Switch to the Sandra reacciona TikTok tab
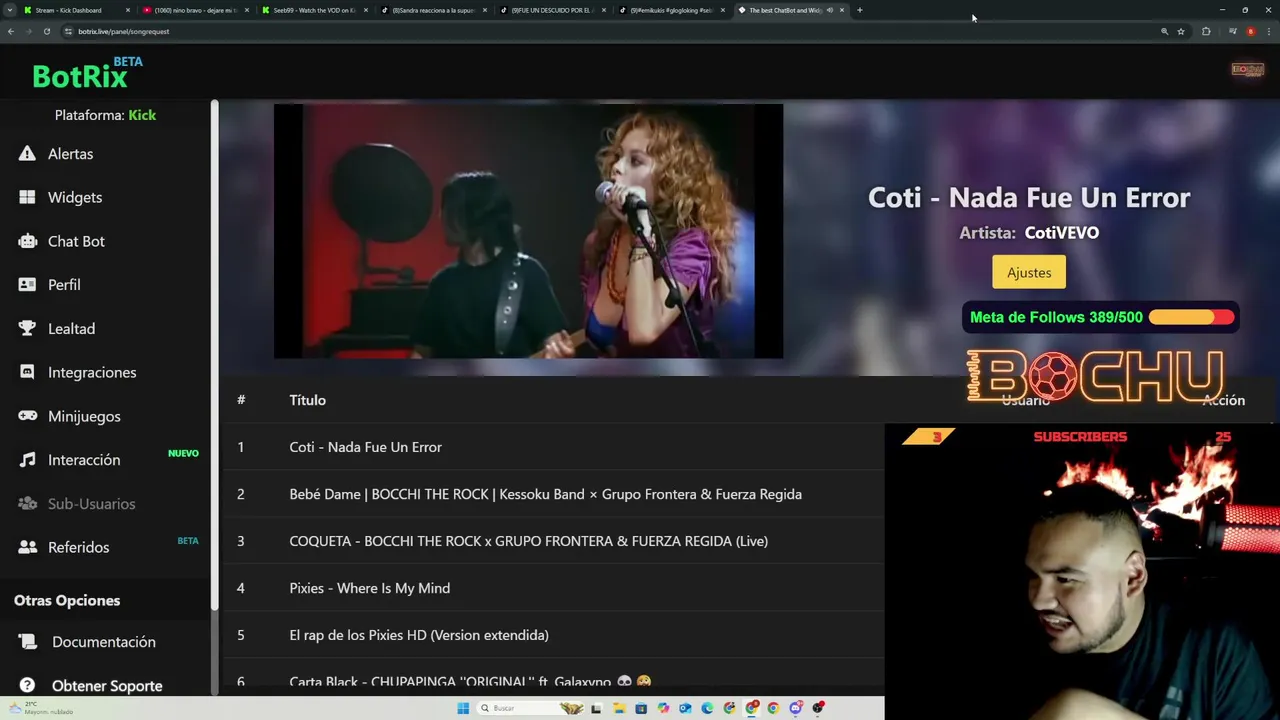 (432, 10)
